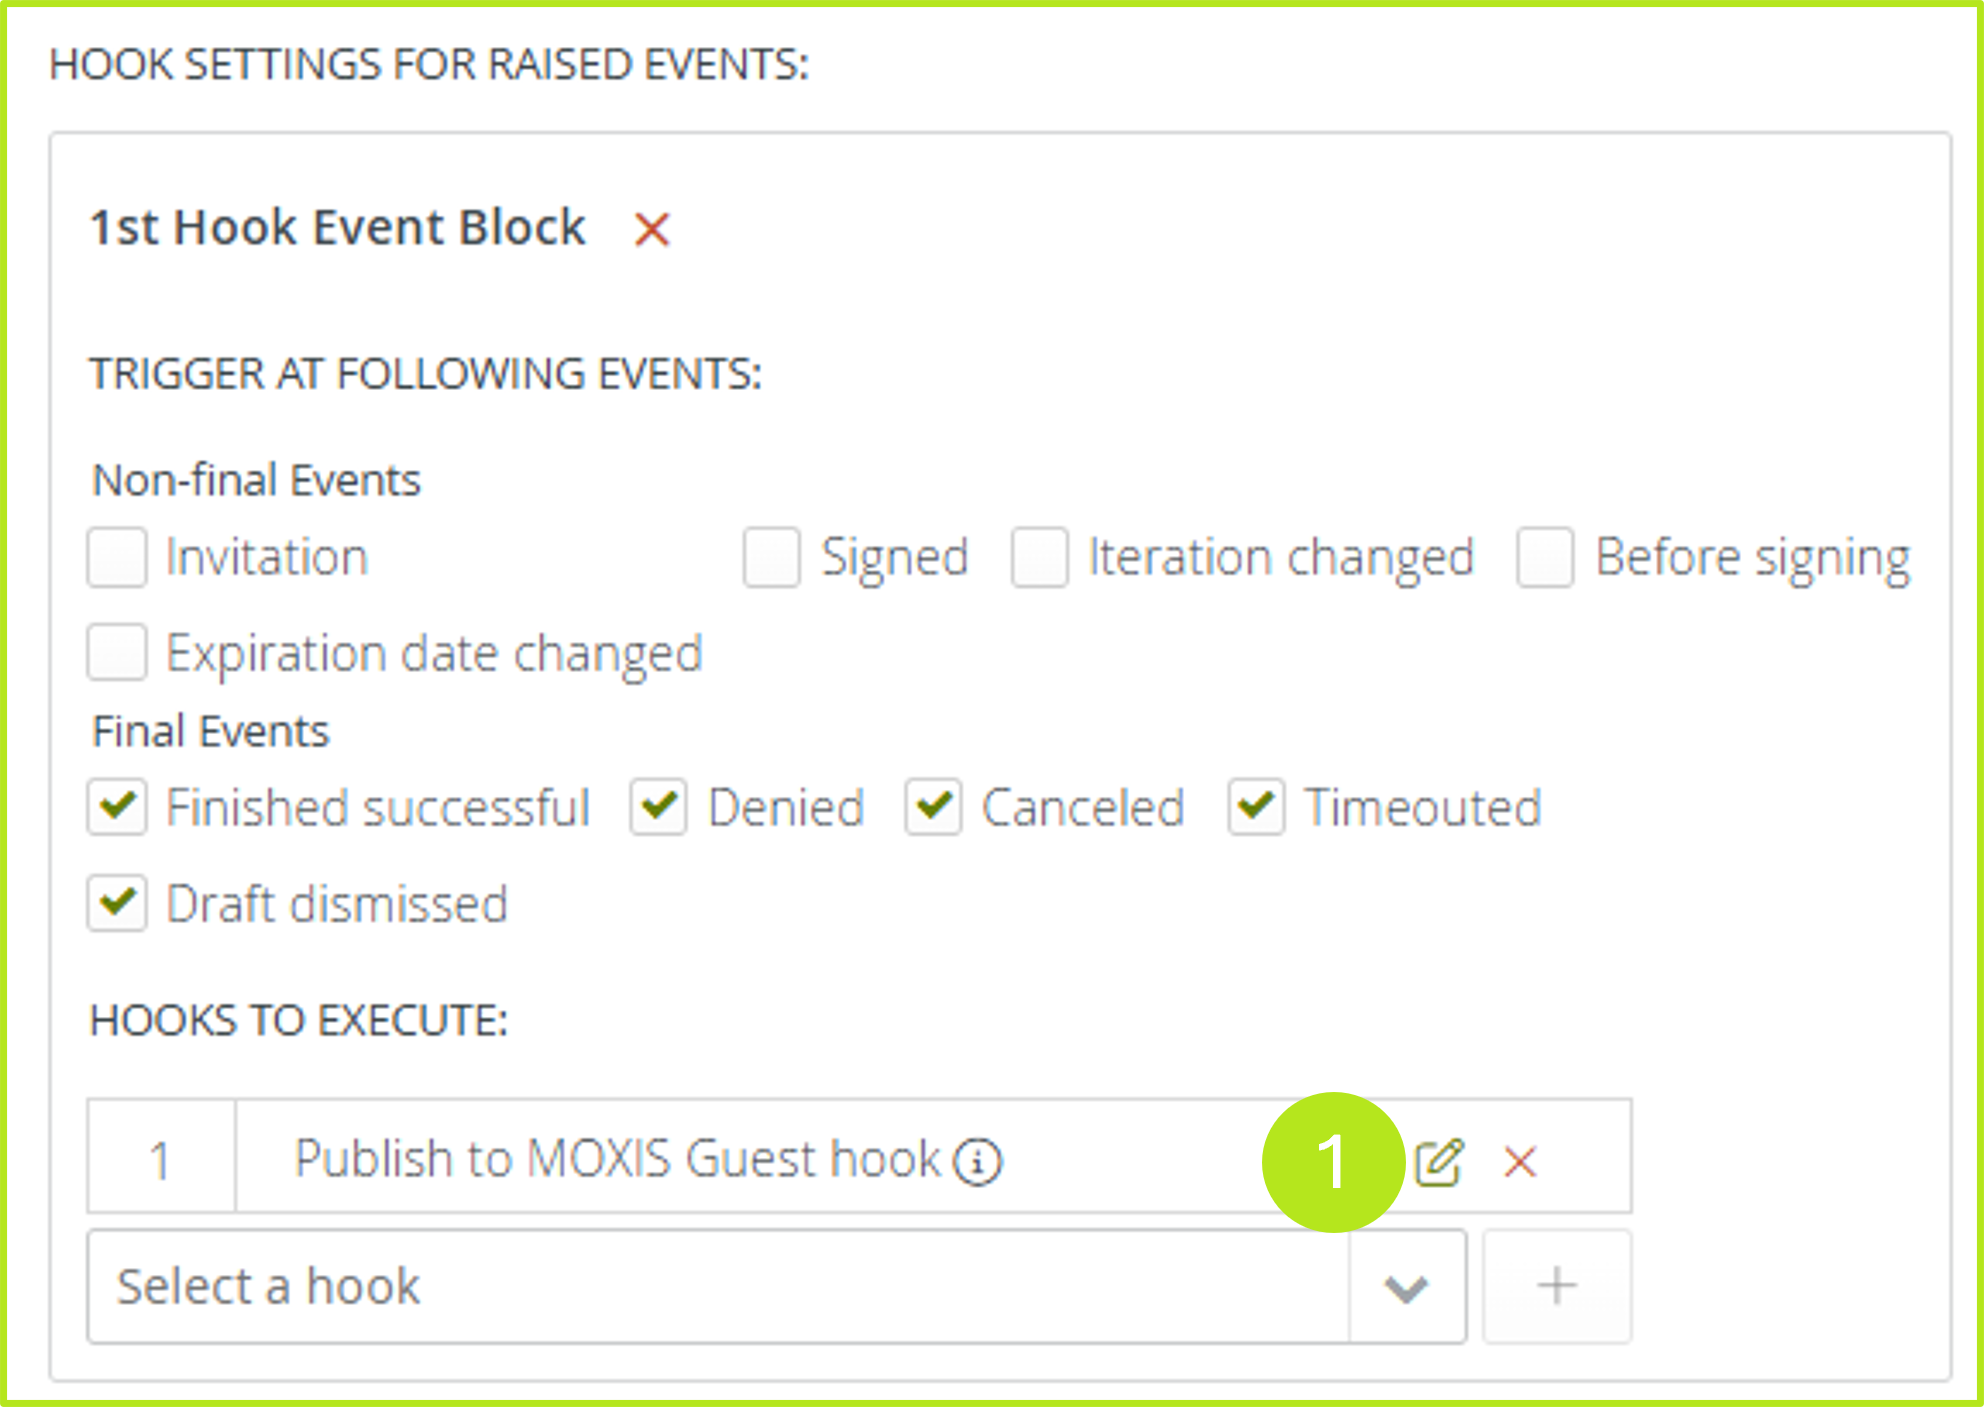Viewport: 1984px width, 1407px height.
Task: Click the 1st Hook Event Block title
Action: (x=337, y=227)
